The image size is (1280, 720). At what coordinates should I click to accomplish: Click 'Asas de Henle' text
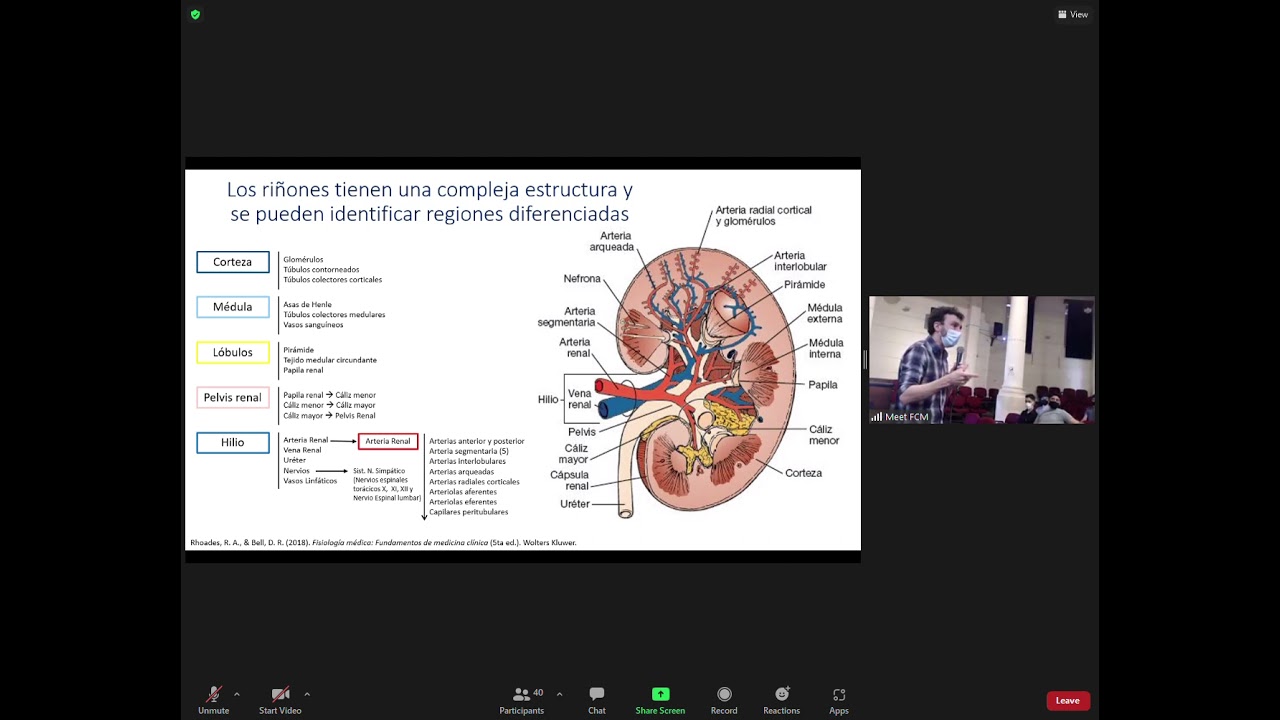tap(307, 304)
